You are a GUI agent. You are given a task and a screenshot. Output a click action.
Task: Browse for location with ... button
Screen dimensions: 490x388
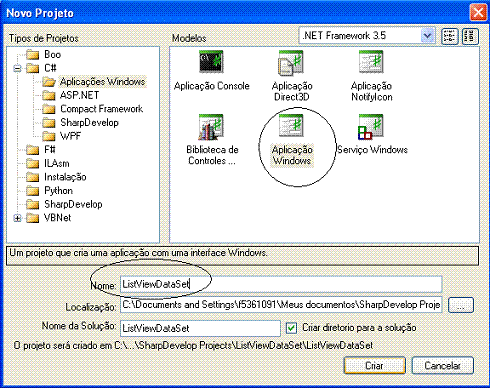point(461,305)
